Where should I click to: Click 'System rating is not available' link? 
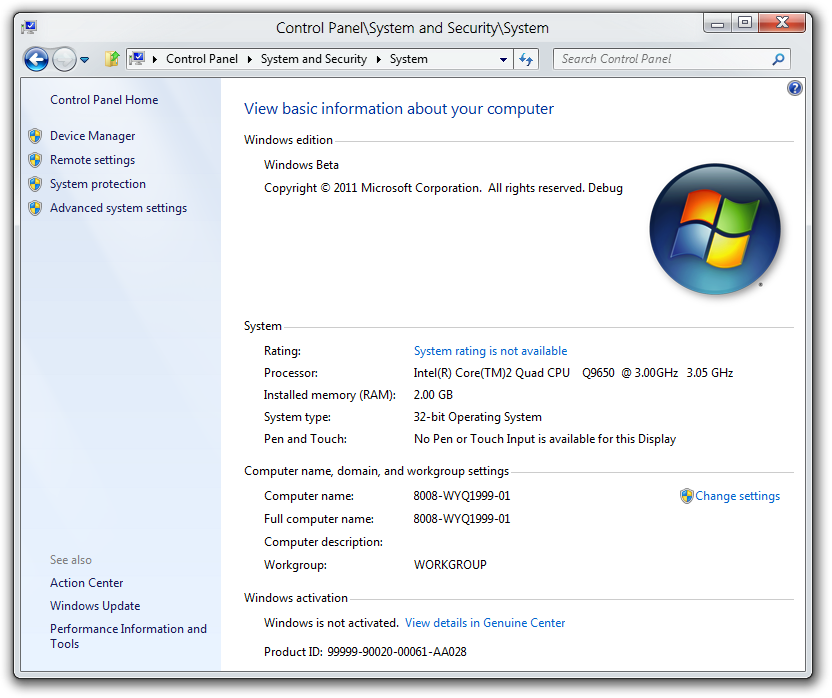490,351
